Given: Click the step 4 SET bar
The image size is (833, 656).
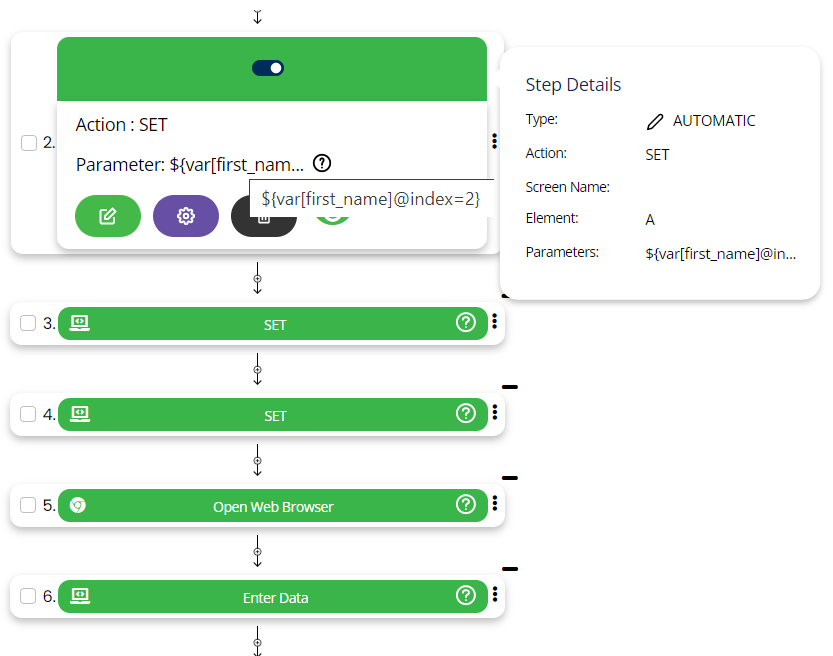Looking at the screenshot, I should pos(274,415).
